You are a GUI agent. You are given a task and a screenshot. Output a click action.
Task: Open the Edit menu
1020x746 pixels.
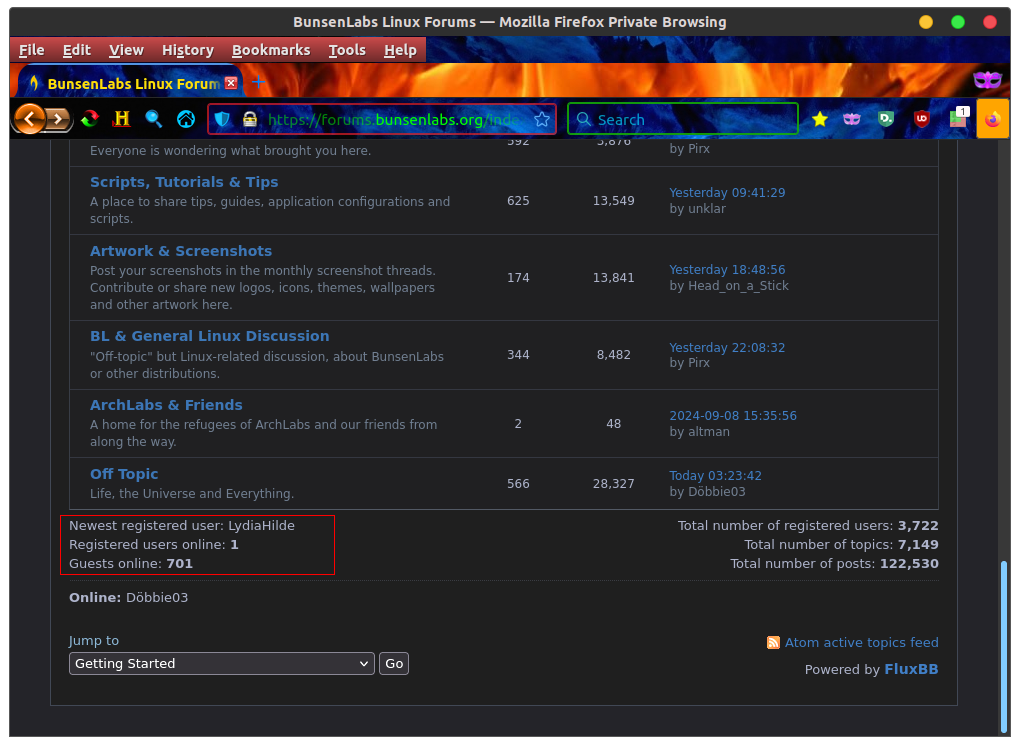coord(77,50)
